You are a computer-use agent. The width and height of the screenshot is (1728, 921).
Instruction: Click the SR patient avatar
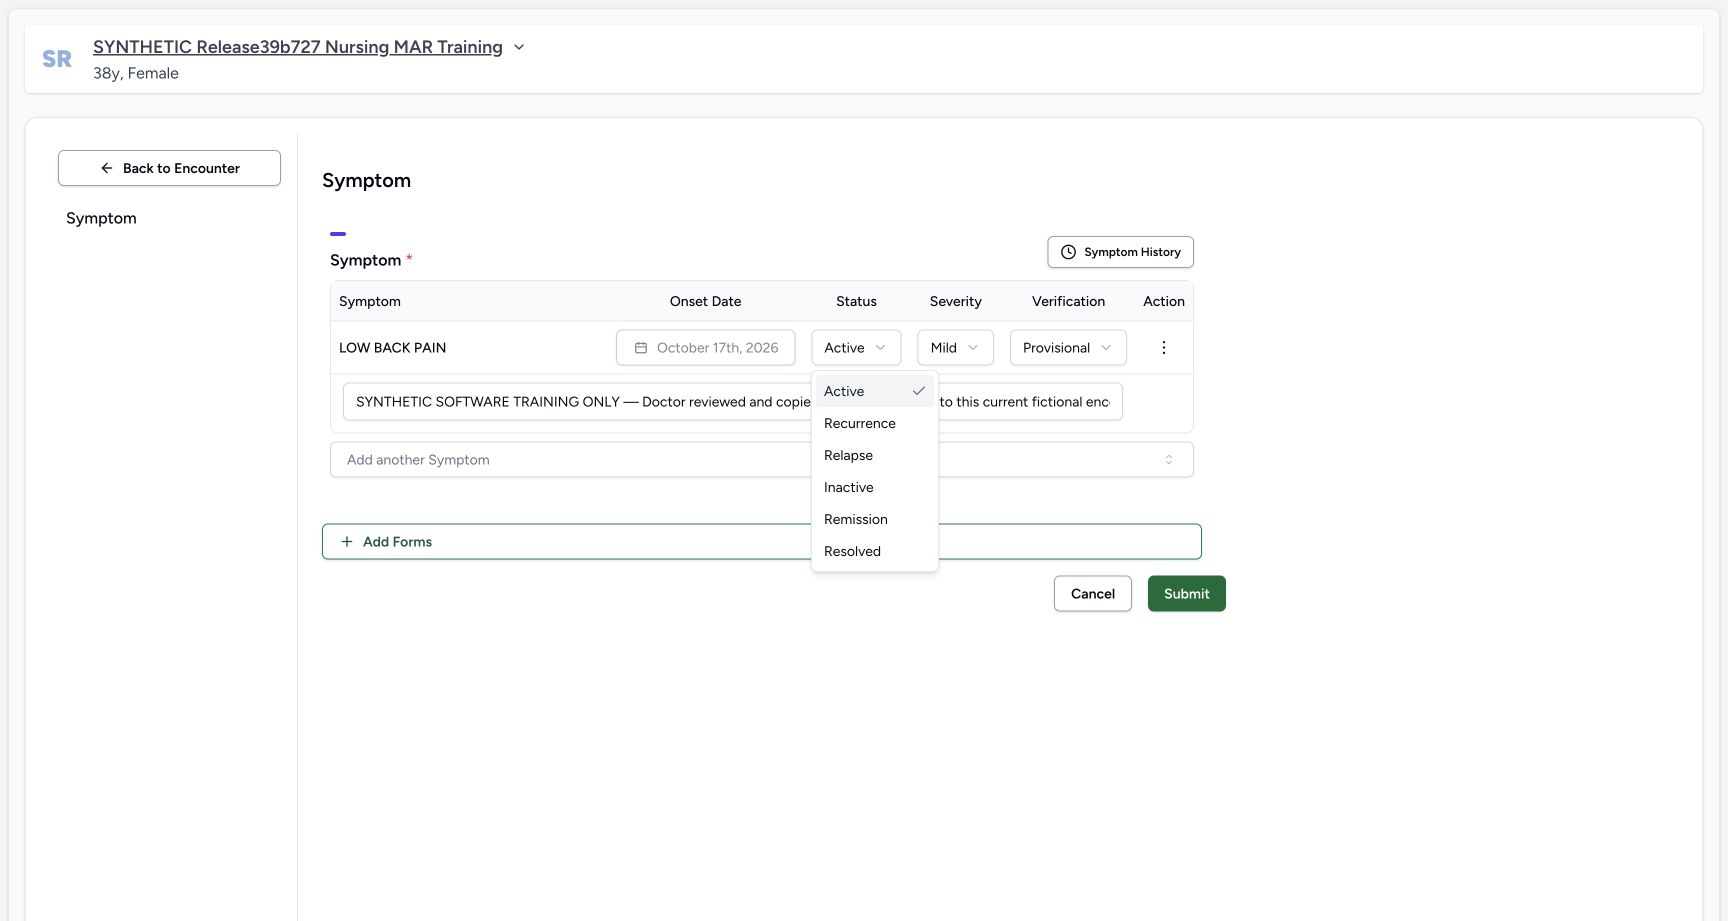coord(57,59)
